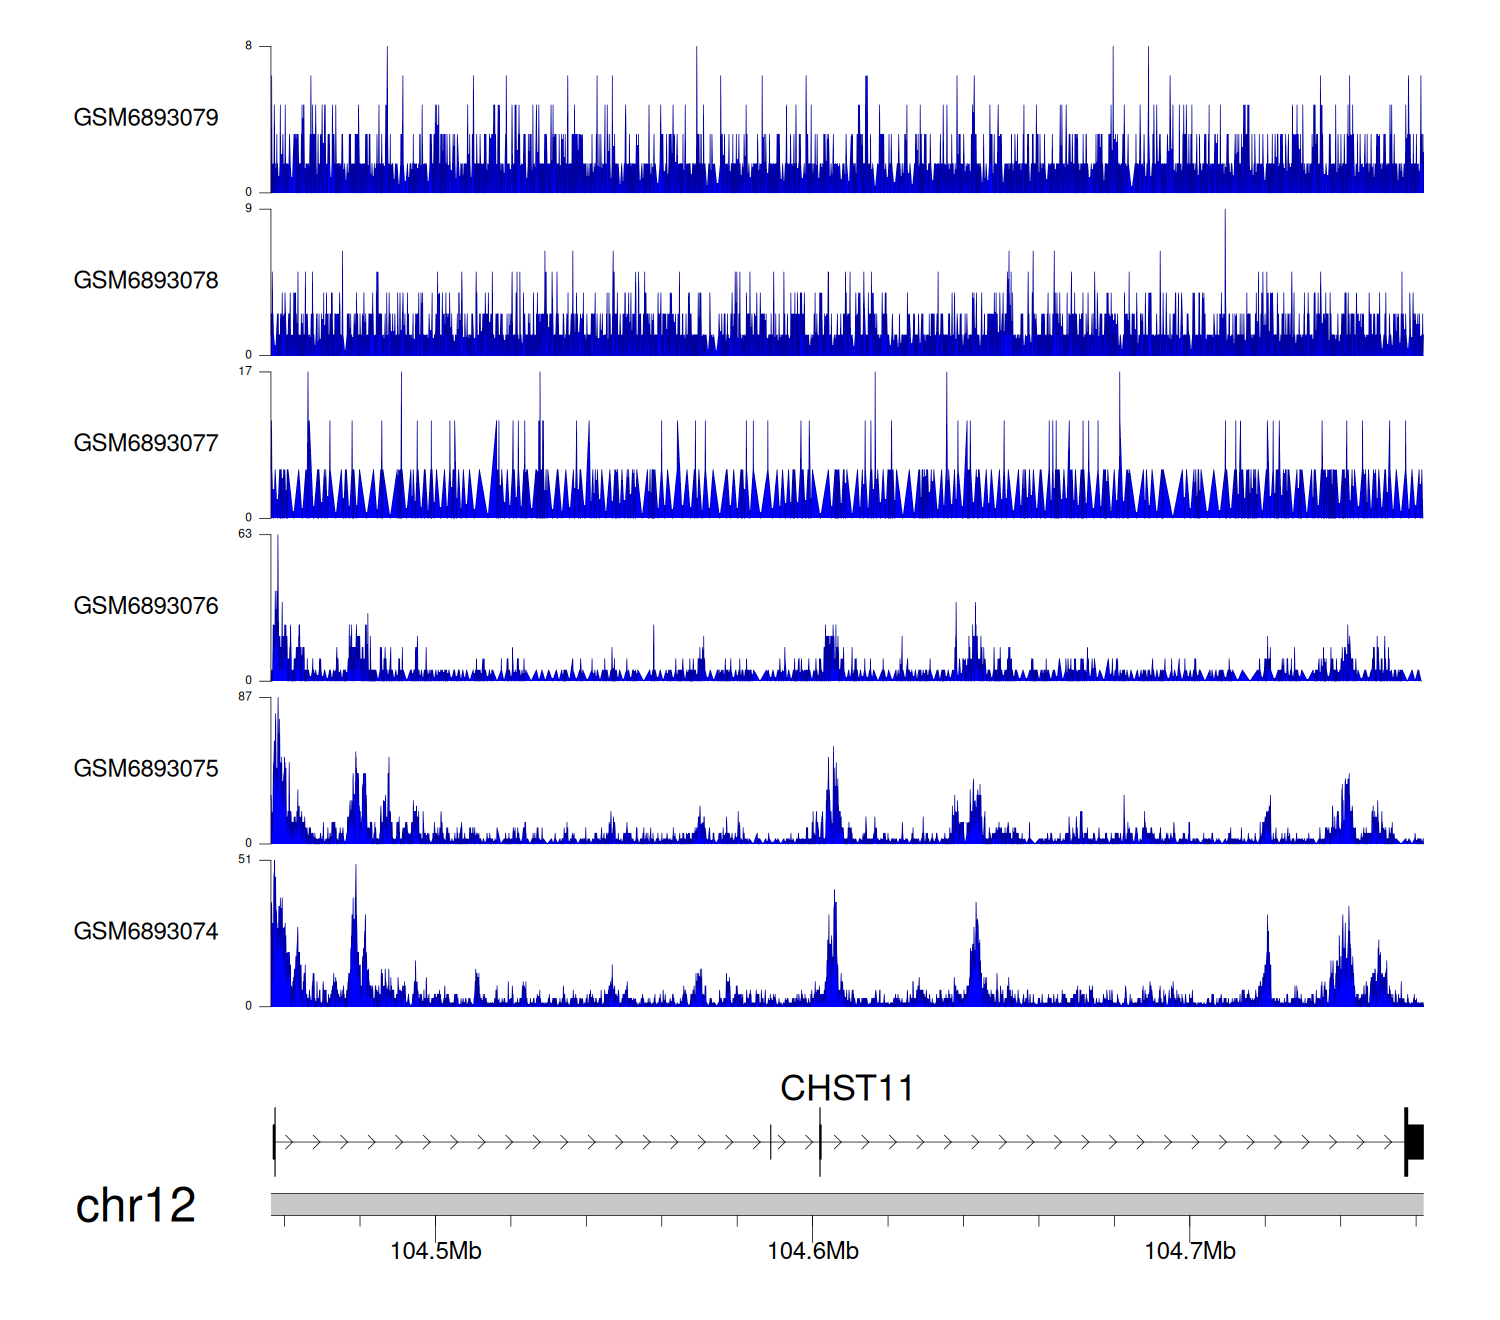
Task: Click the CHST11 gene name
Action: pyautogui.click(x=846, y=1088)
